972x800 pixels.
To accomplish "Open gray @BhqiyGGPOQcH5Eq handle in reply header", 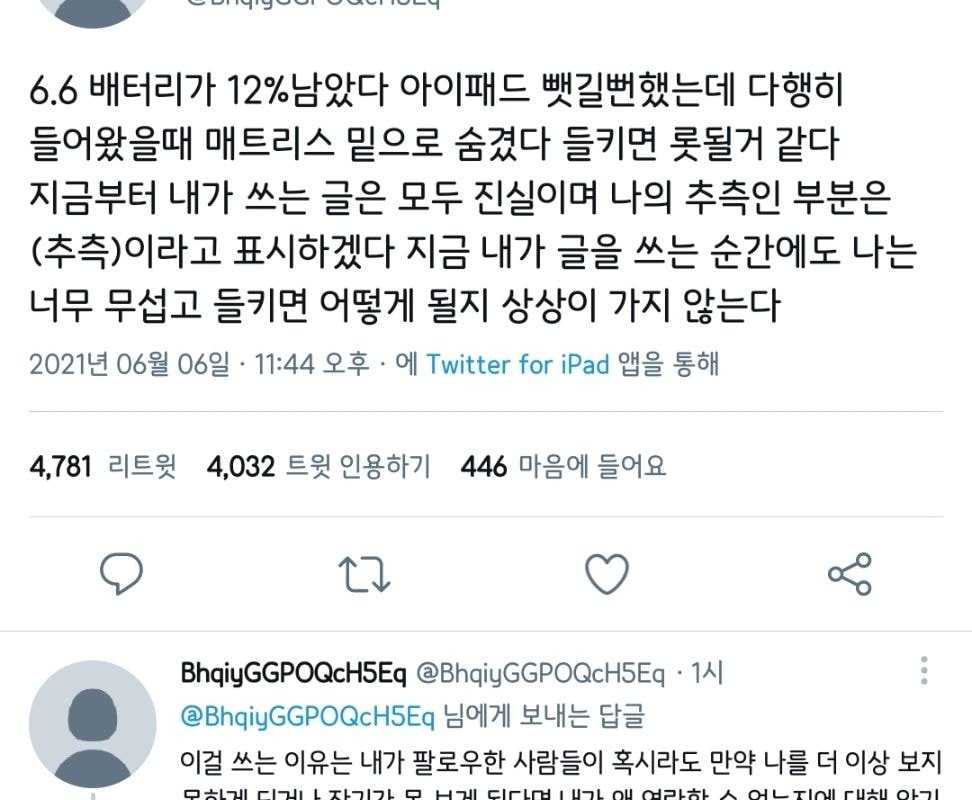I will pos(540,673).
